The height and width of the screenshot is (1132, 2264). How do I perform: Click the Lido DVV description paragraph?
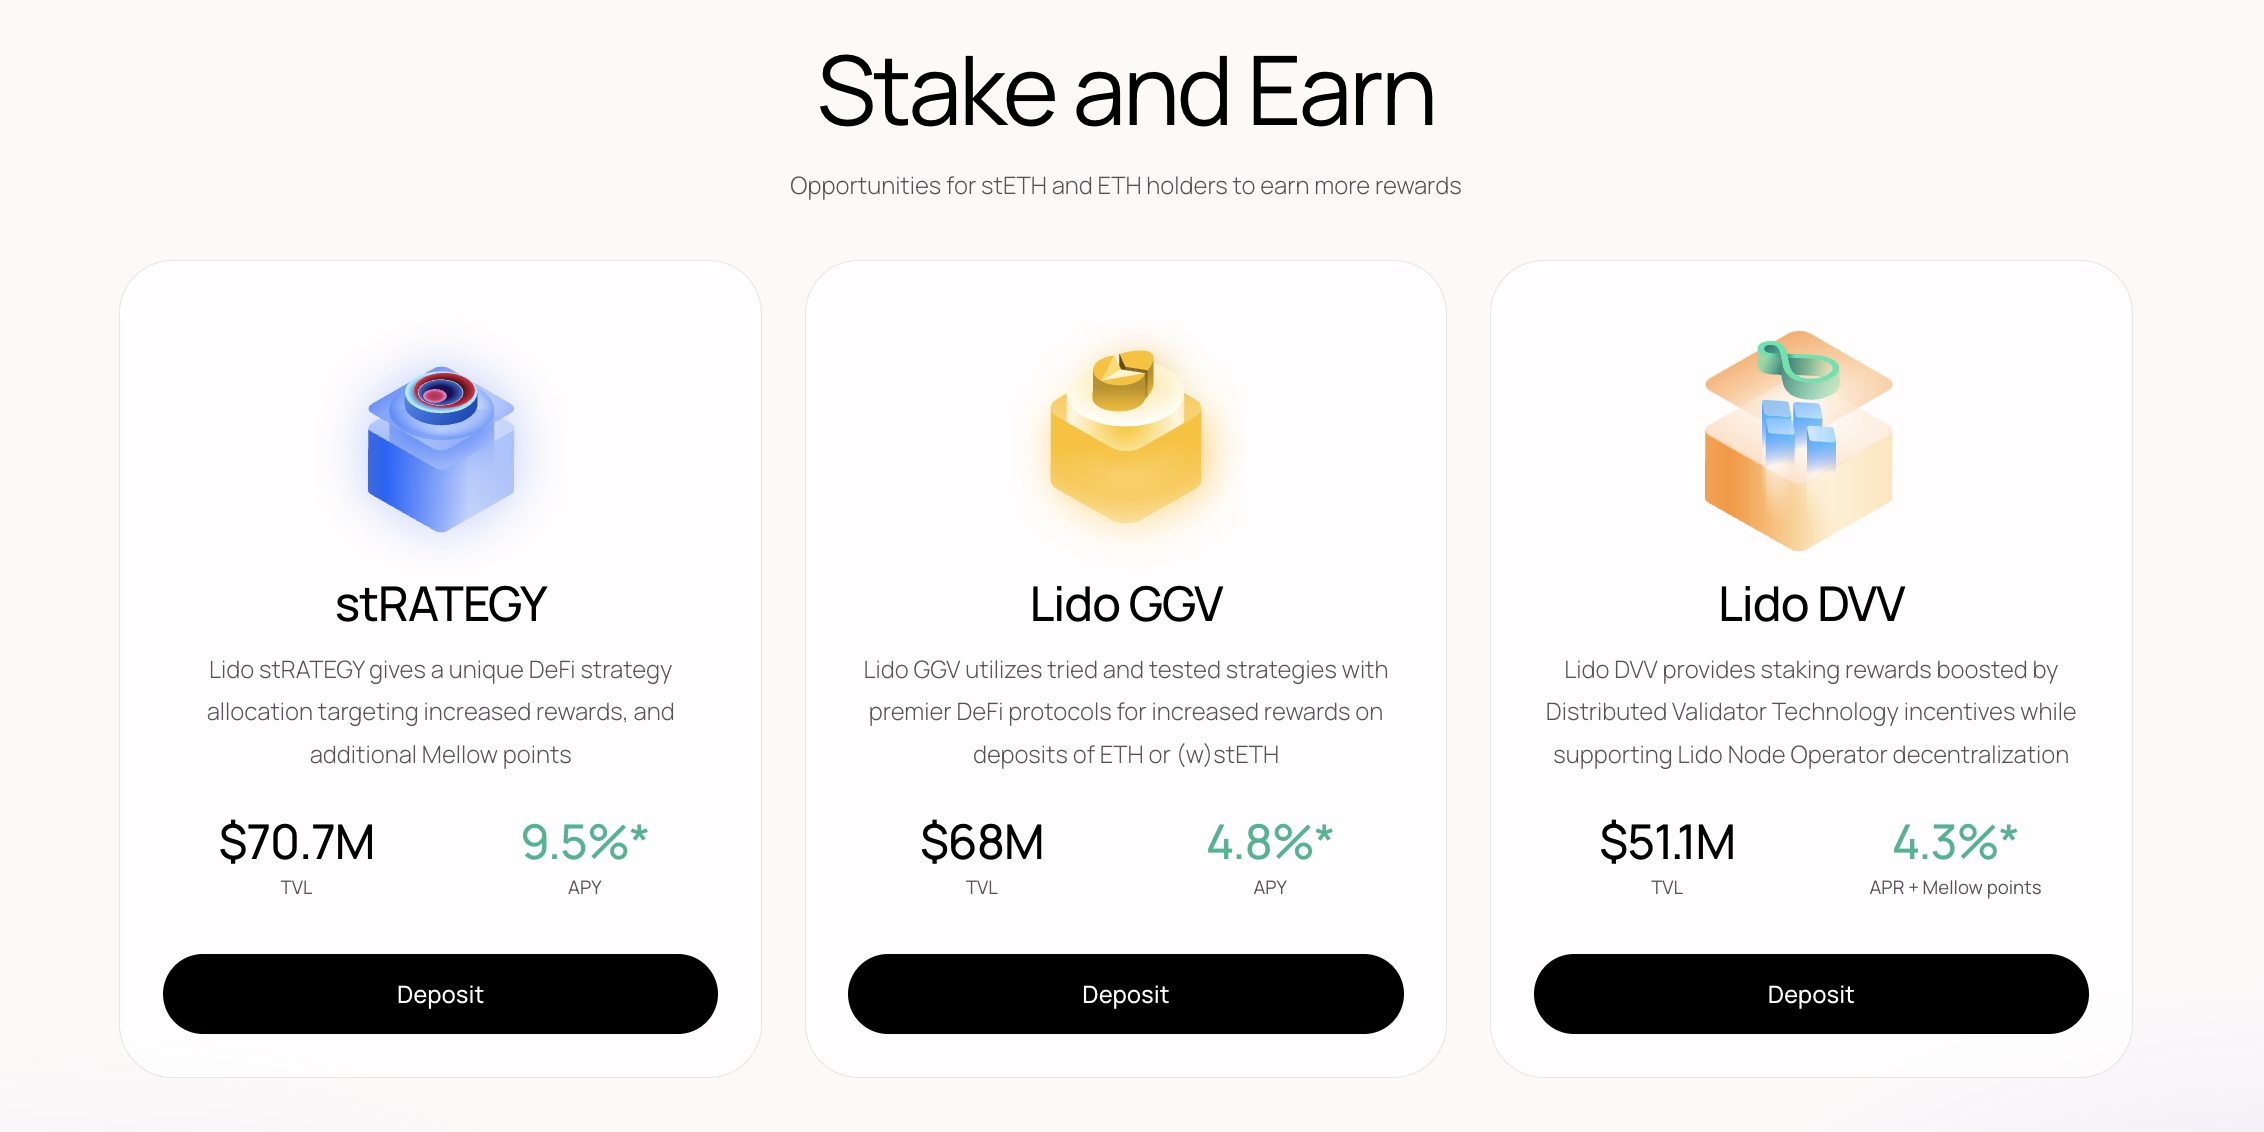(1811, 712)
